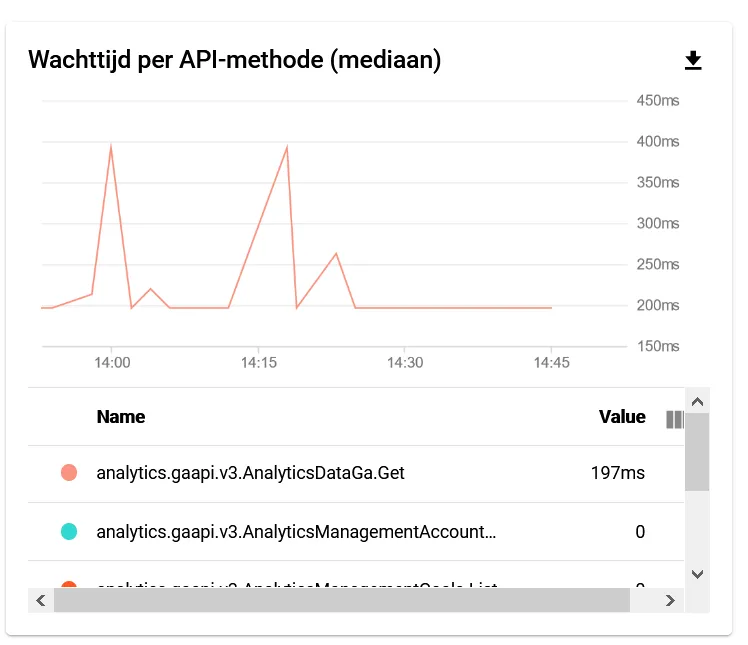Sort by the Name column header

(x=121, y=417)
